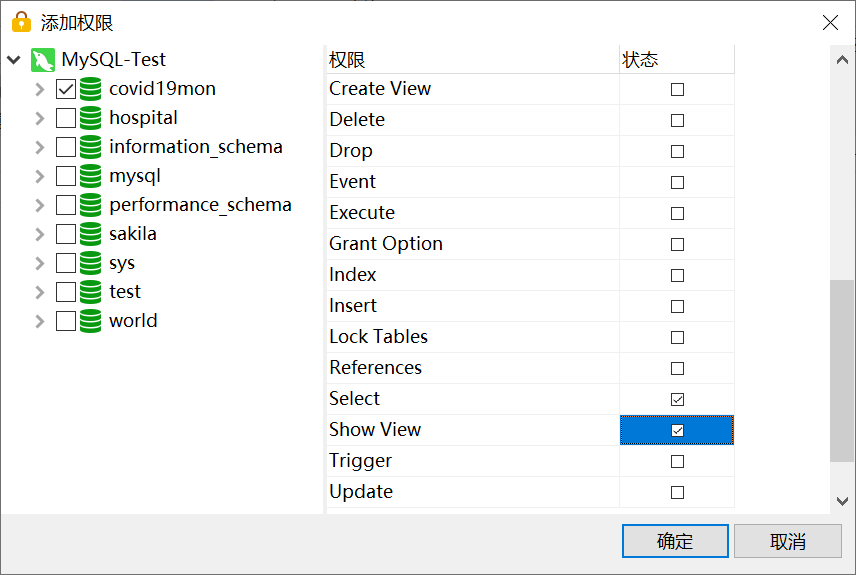This screenshot has height=575, width=856.
Task: Click the sakila database icon
Action: pos(91,234)
